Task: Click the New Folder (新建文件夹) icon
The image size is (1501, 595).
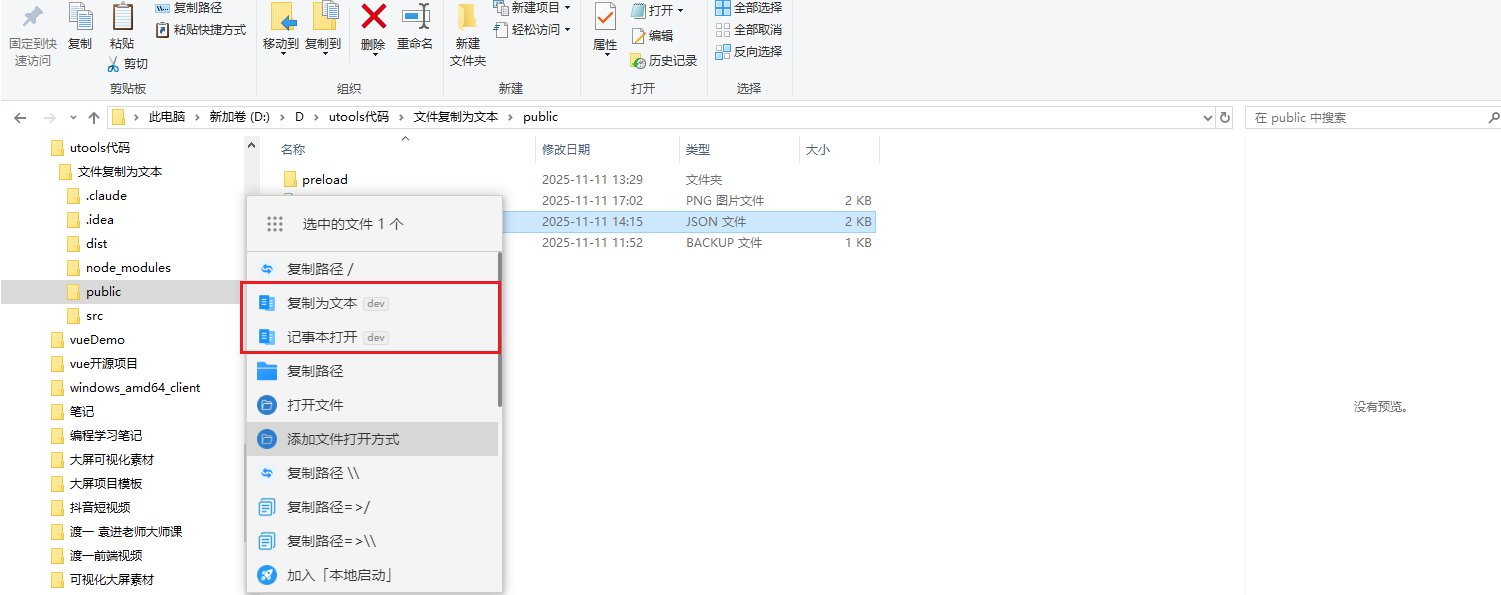Action: tap(467, 18)
